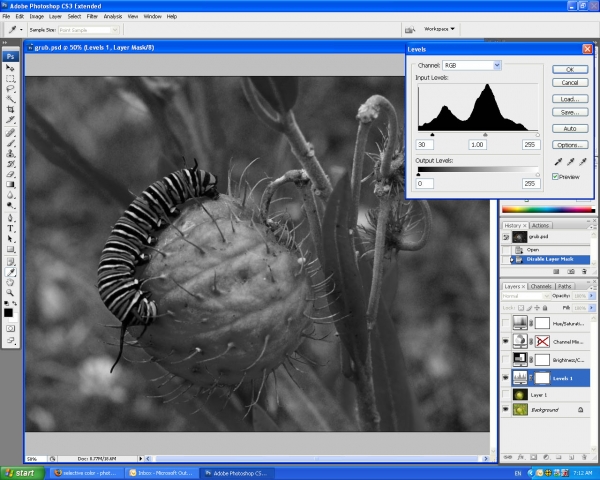Image resolution: width=600 pixels, height=480 pixels.
Task: Toggle Edit in Quick Mask mode
Action: pyautogui.click(x=10, y=328)
